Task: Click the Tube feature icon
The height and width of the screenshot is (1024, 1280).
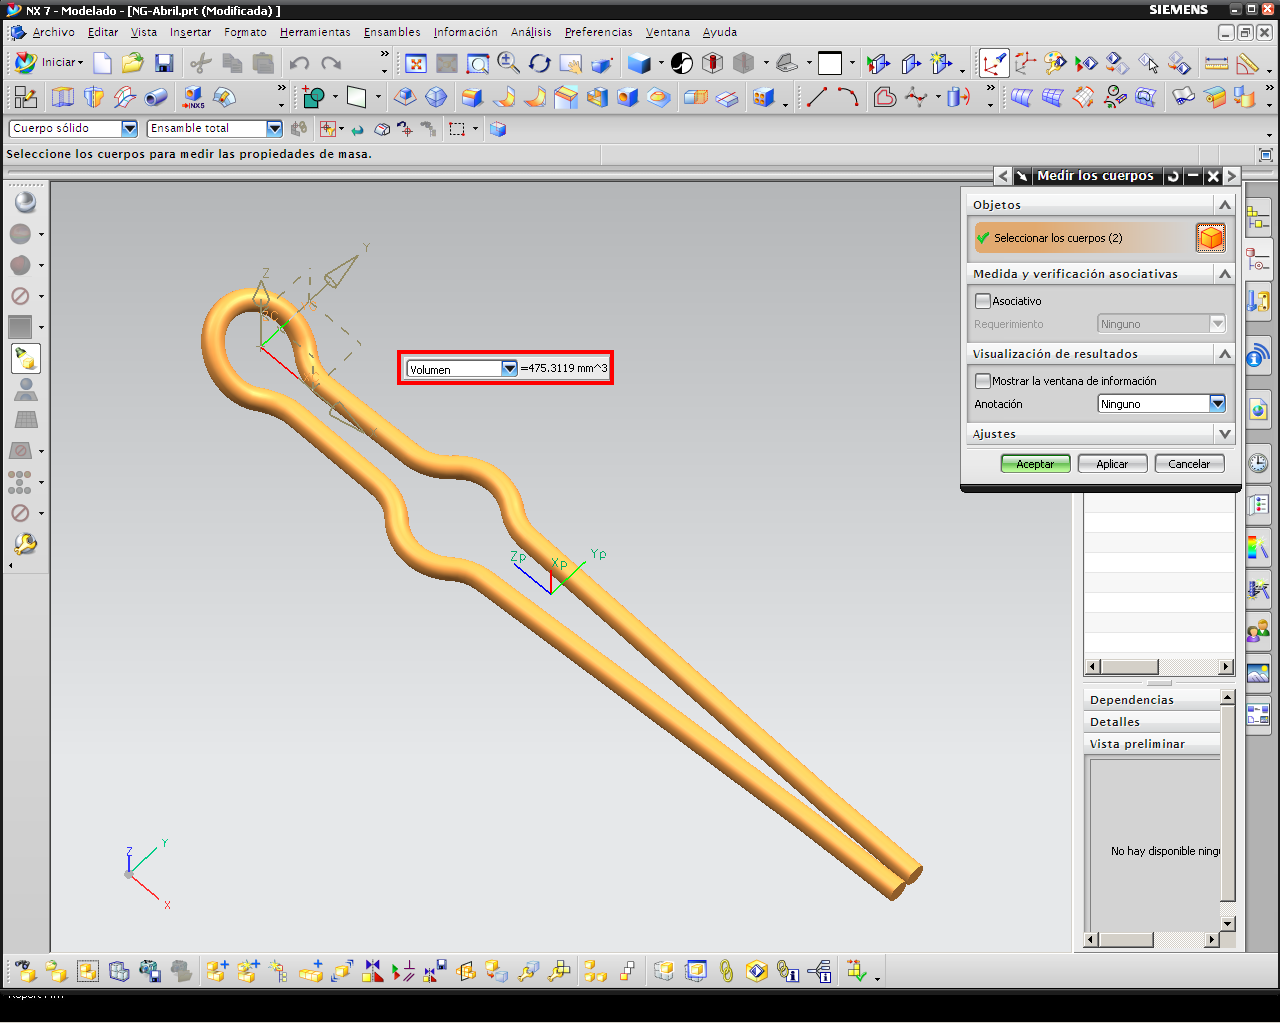Action: (x=156, y=97)
